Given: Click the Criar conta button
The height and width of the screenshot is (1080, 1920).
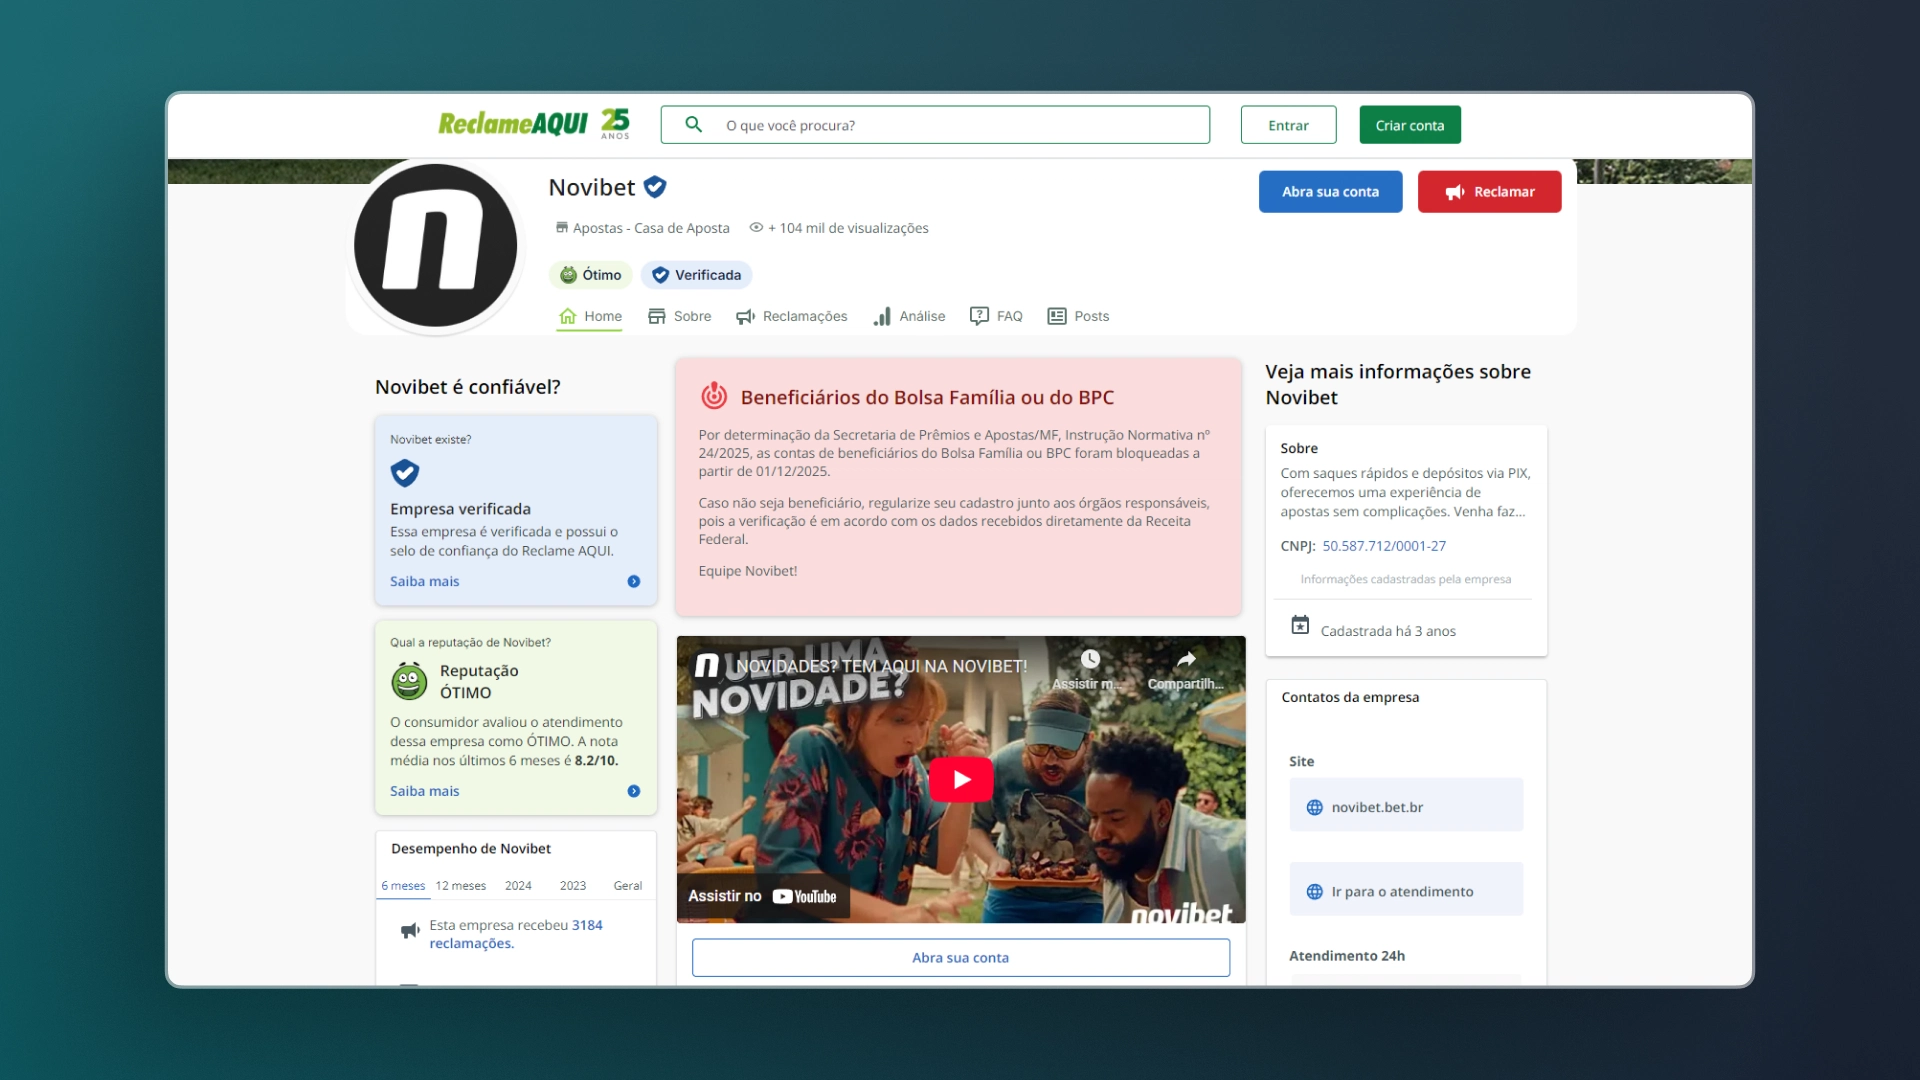Looking at the screenshot, I should 1410,125.
